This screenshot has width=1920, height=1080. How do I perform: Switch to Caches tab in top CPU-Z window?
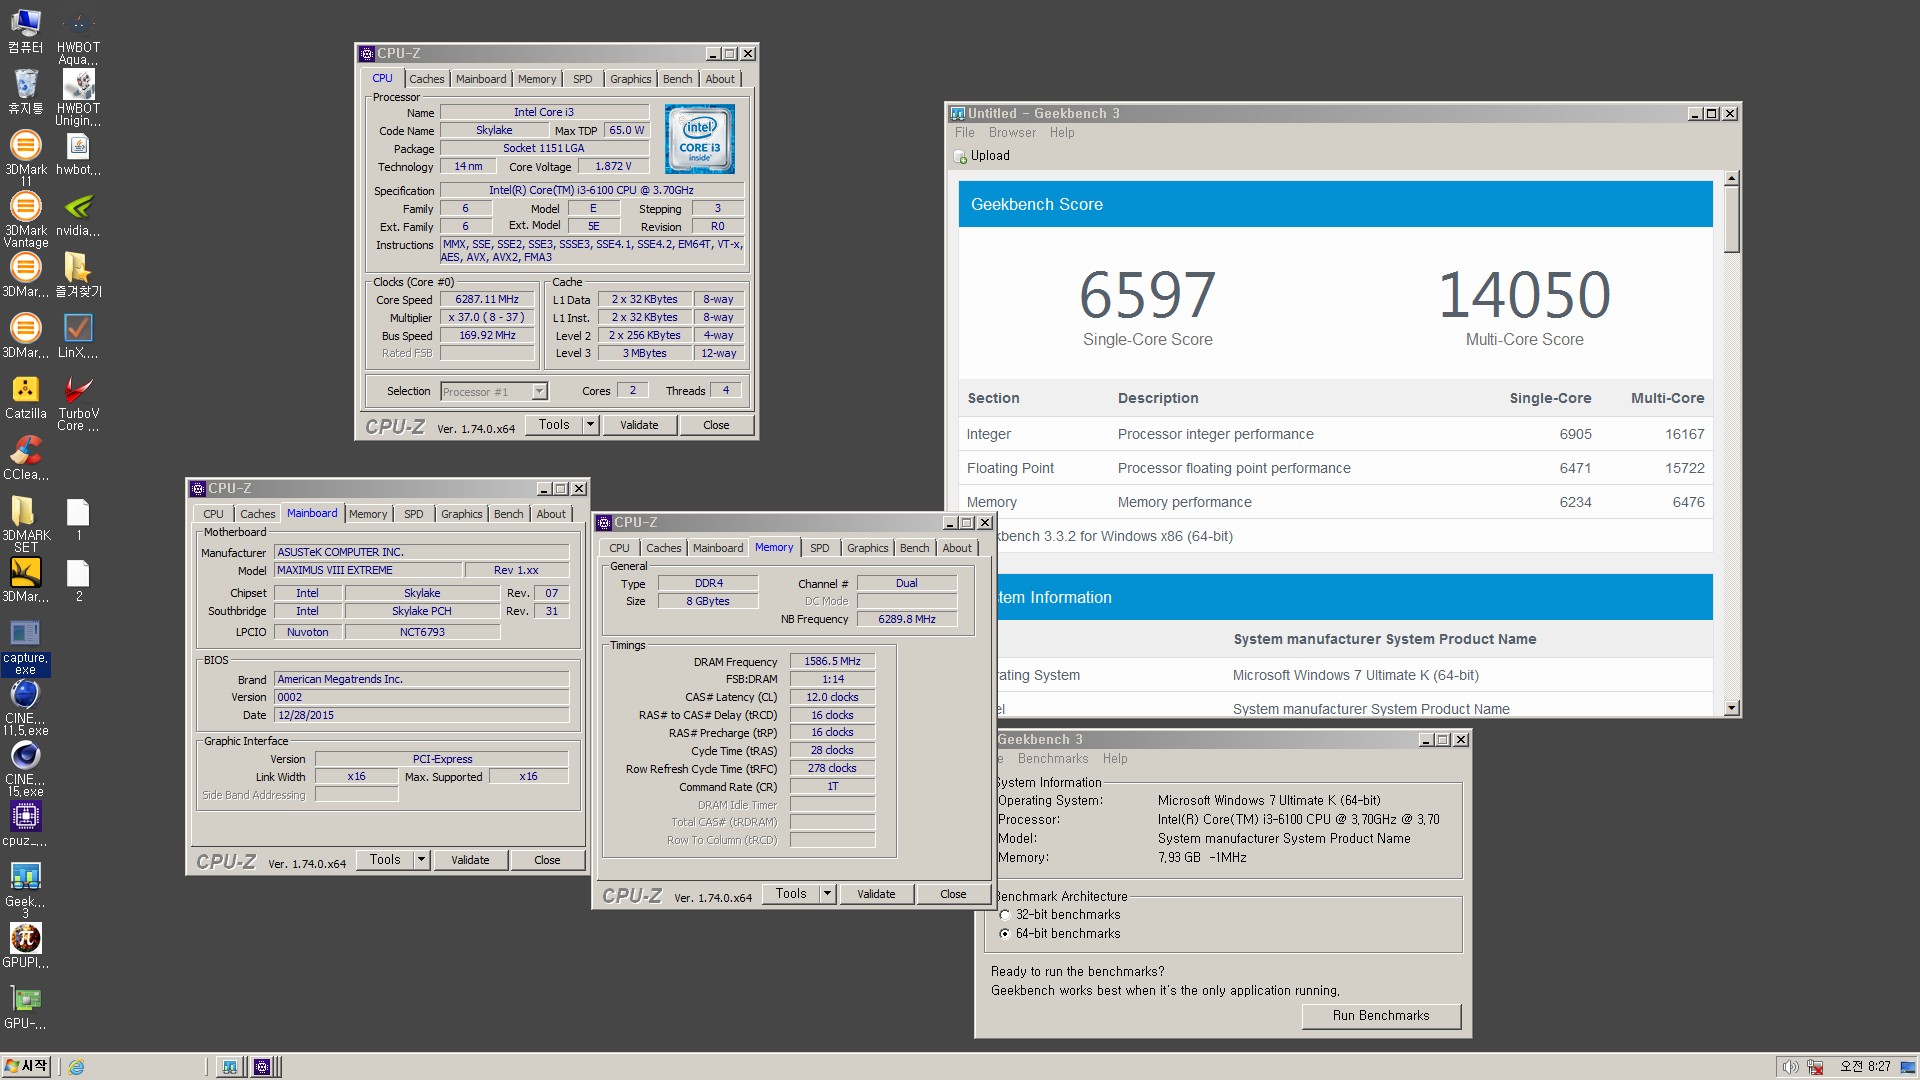point(427,79)
